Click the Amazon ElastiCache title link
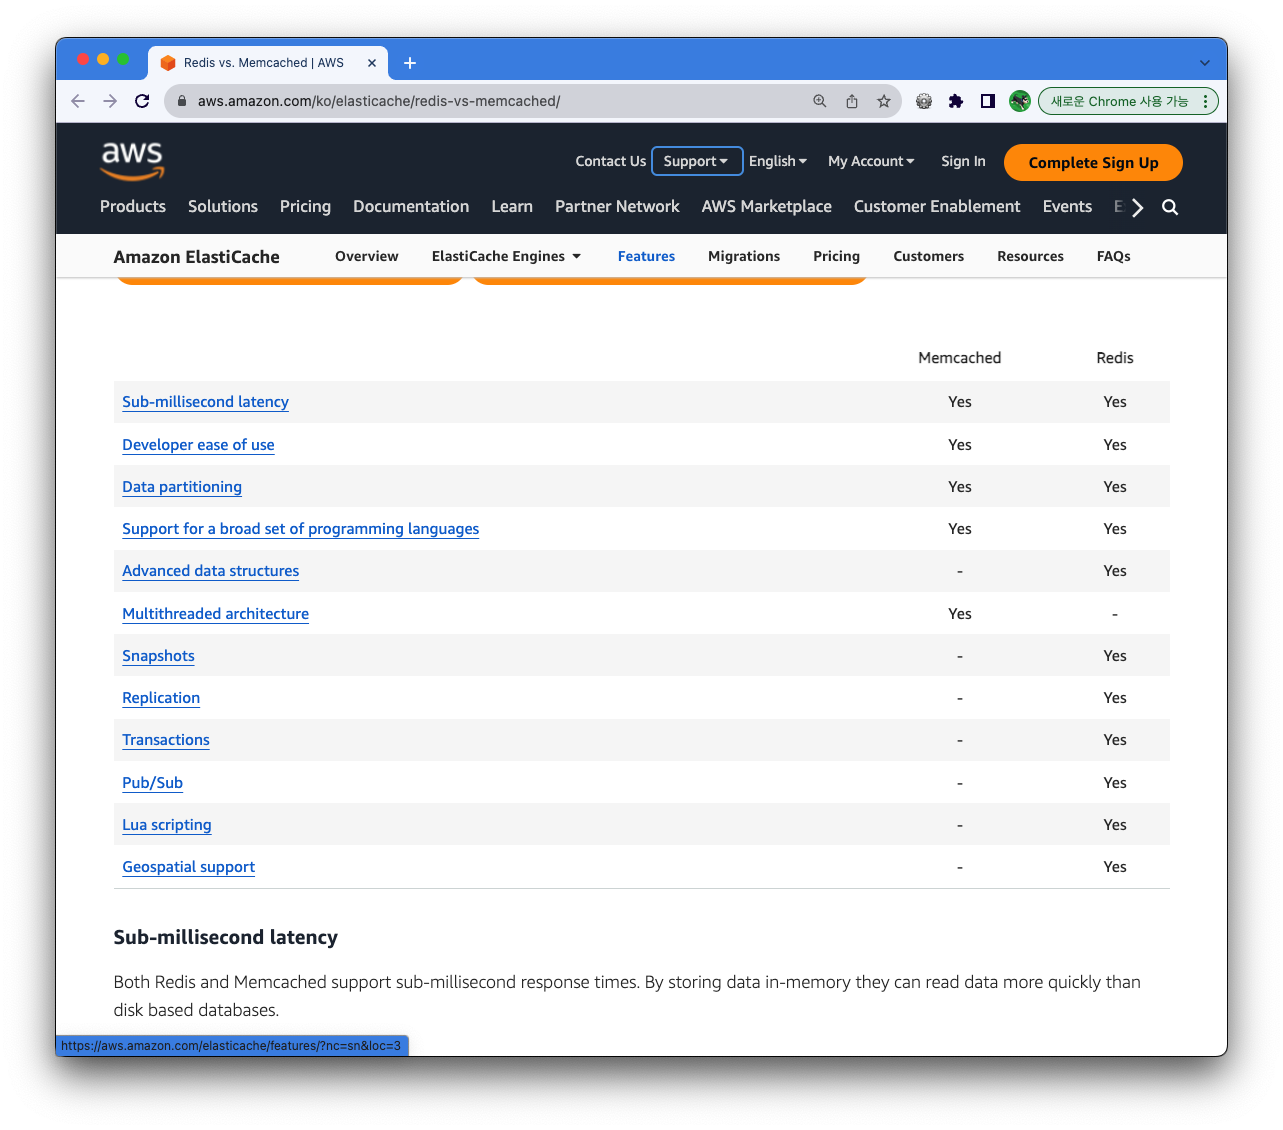 click(197, 257)
